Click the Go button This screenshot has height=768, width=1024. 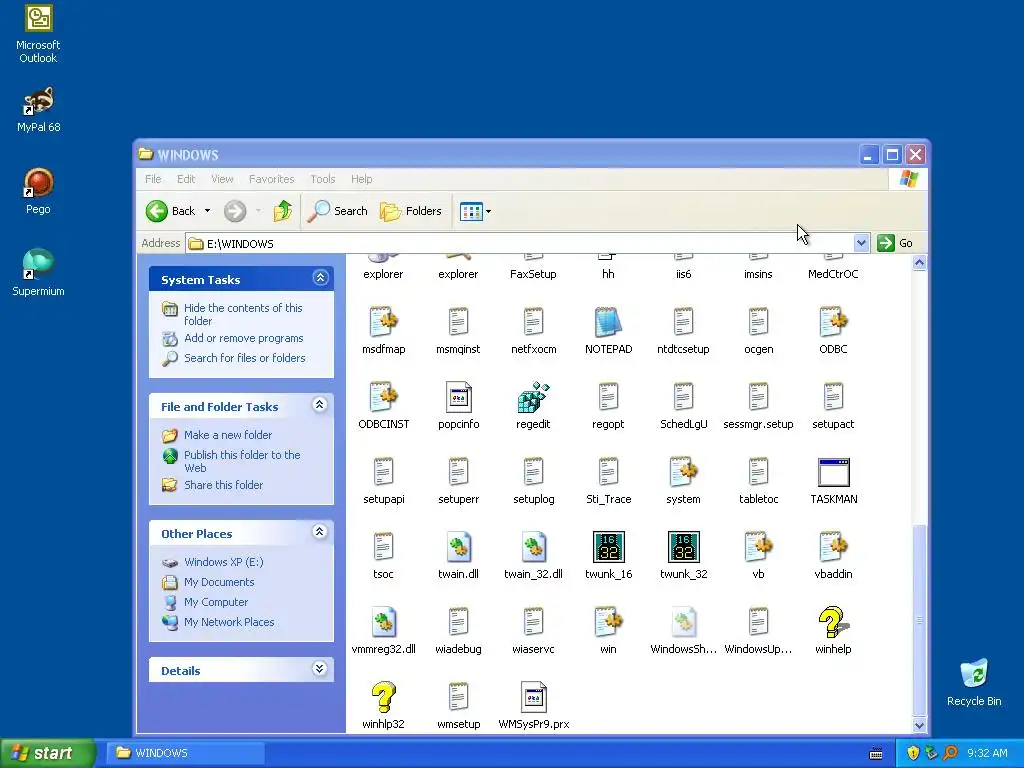pyautogui.click(x=895, y=243)
